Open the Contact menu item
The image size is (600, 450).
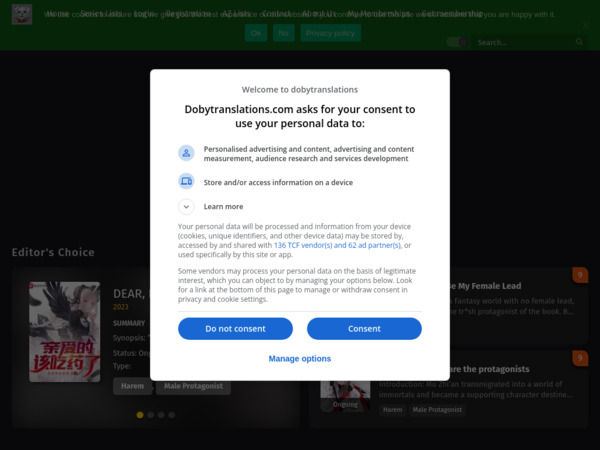pyautogui.click(x=276, y=14)
